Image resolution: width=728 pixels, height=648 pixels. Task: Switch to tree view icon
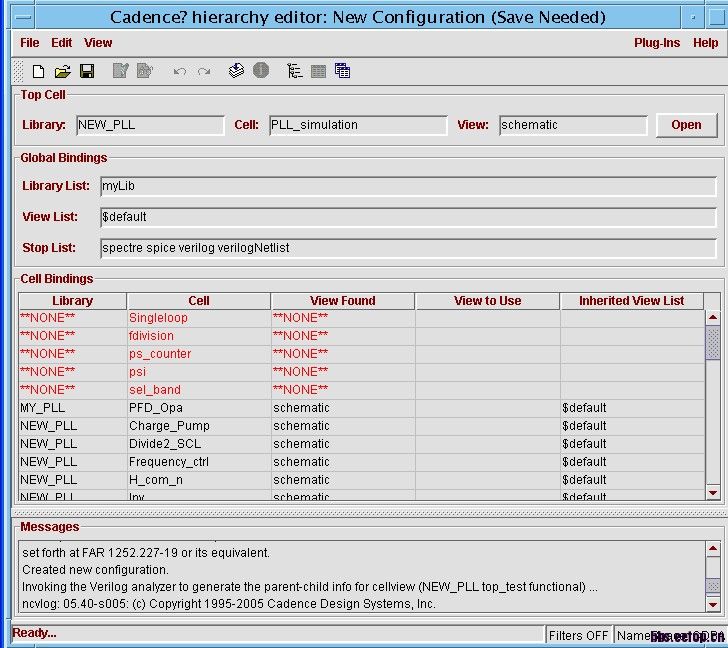point(294,71)
